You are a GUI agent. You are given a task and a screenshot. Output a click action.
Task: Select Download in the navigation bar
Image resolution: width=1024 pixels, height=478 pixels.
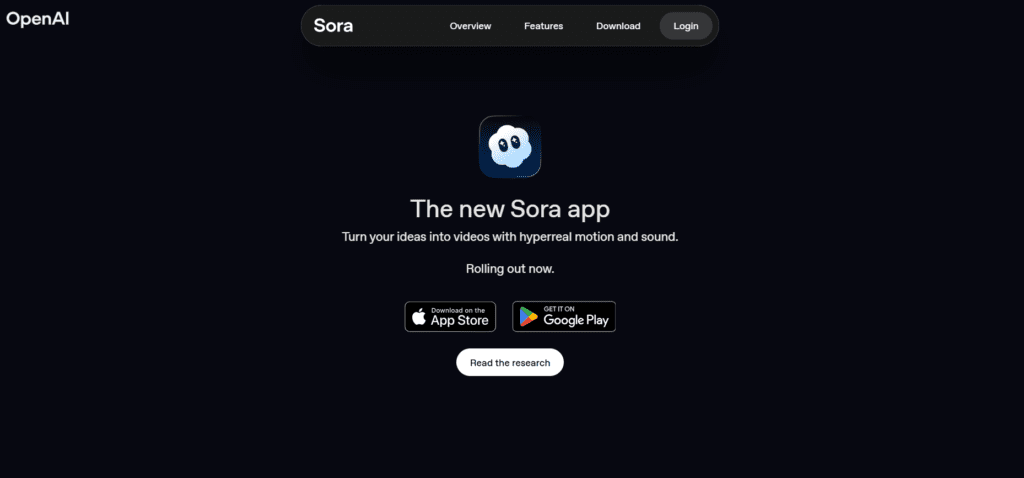coord(618,26)
